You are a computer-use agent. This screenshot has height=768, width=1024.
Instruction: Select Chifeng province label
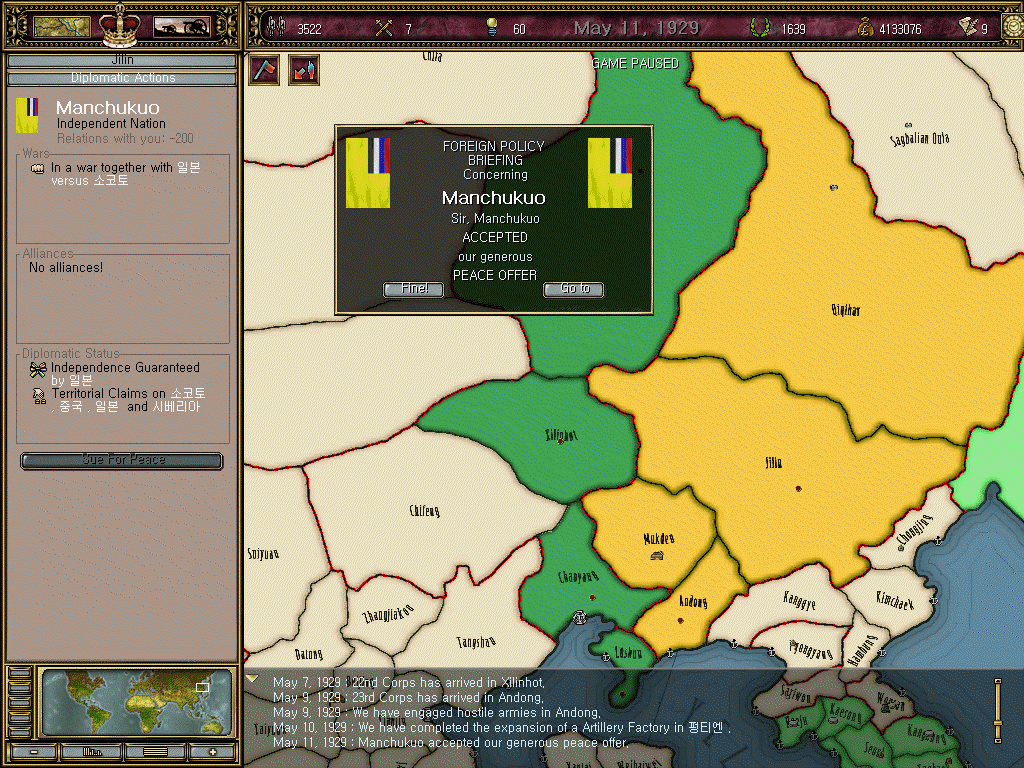[x=424, y=511]
